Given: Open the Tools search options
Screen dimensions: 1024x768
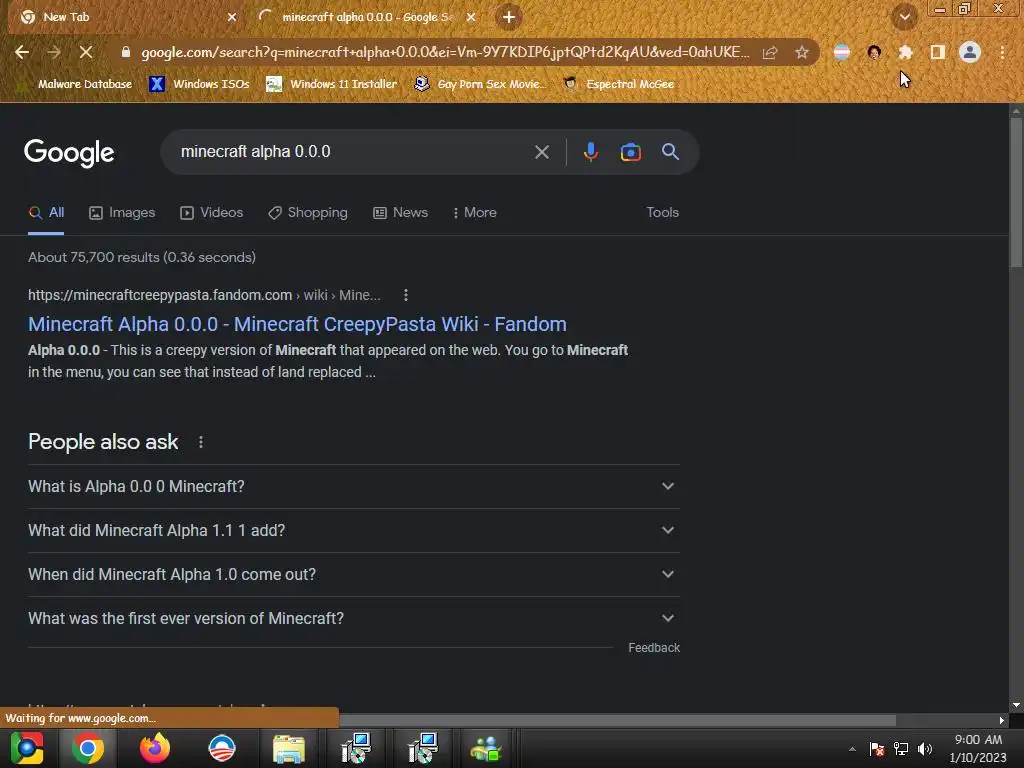Looking at the screenshot, I should coord(662,213).
